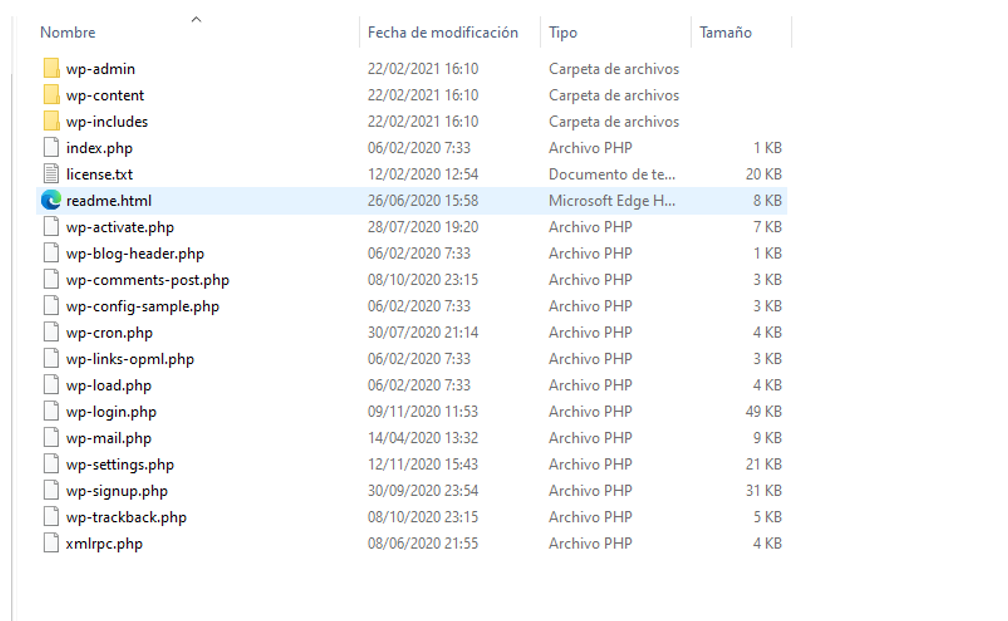Select the wp-includes folder icon

51,122
